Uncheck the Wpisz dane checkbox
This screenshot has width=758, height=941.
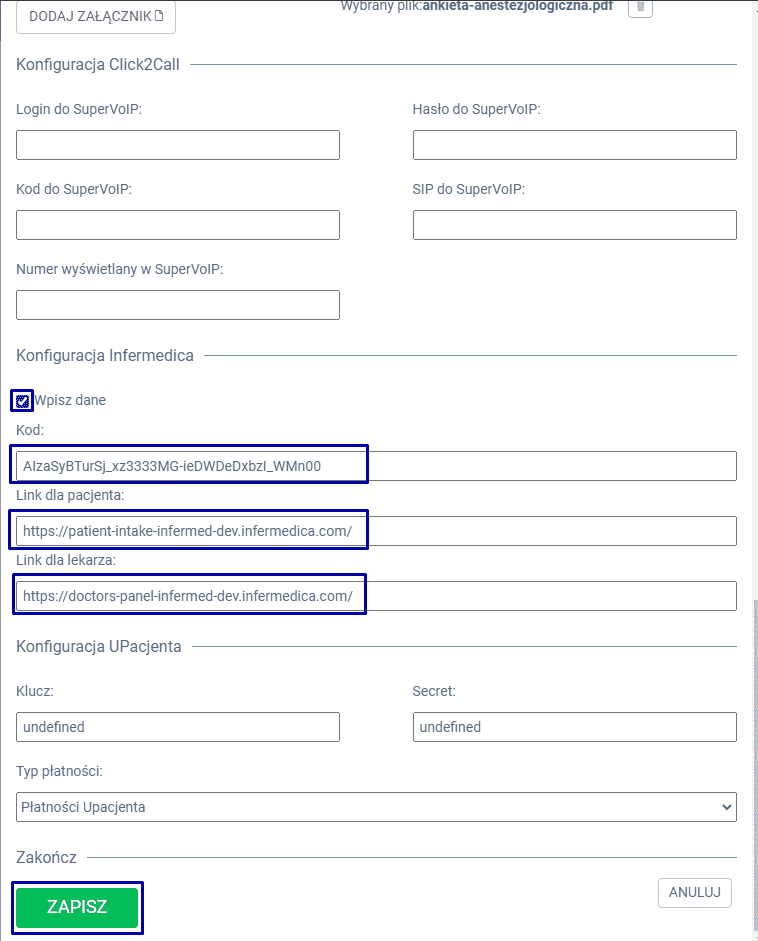pos(23,400)
